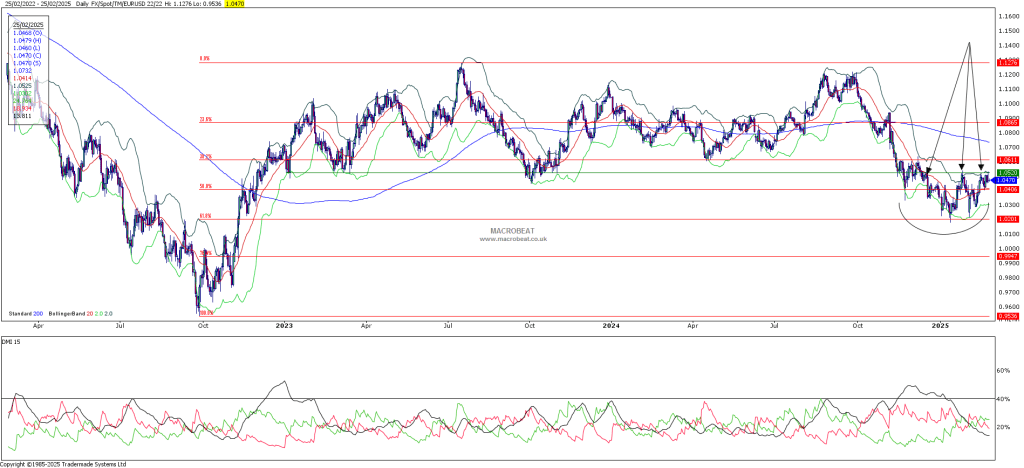Click the red 1.1276 price label
This screenshot has height=468, width=1024.
pos(1007,62)
